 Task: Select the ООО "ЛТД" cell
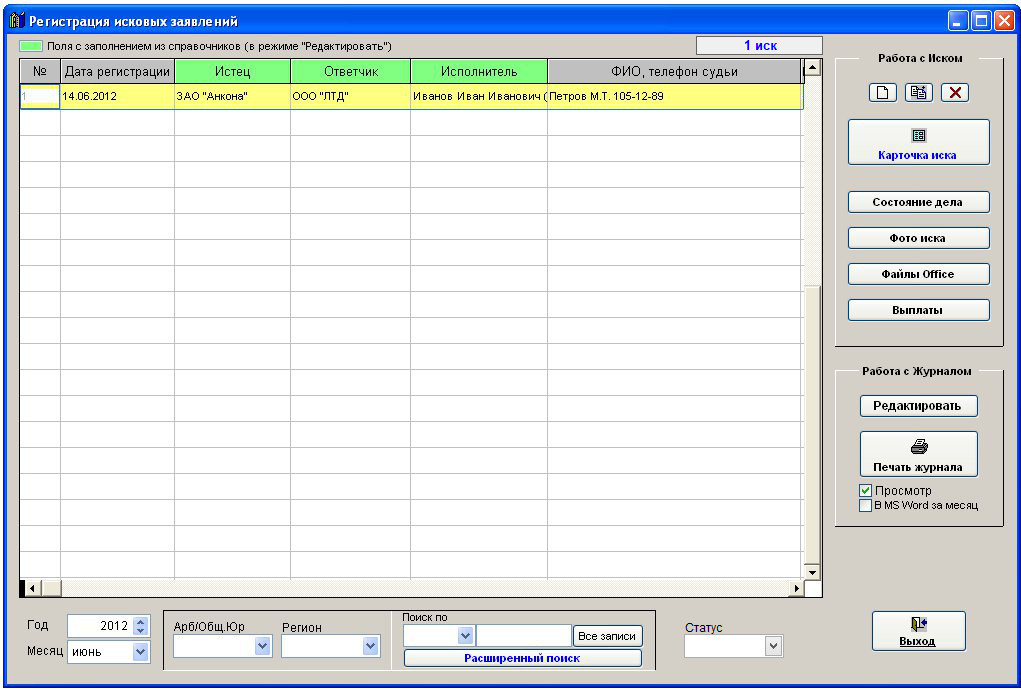click(x=350, y=96)
